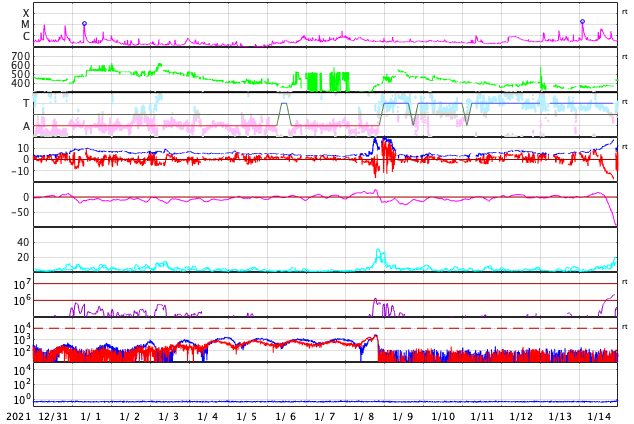Click the 1/10 date label

tap(443, 417)
